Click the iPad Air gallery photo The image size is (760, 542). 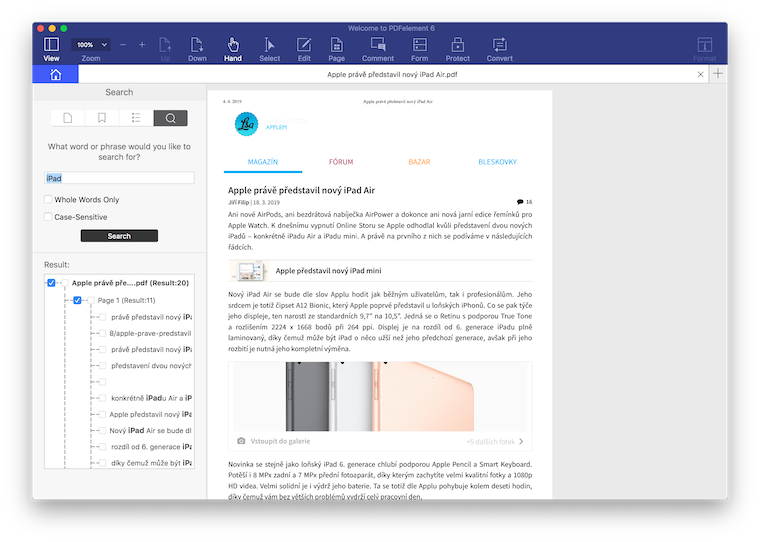click(x=380, y=397)
